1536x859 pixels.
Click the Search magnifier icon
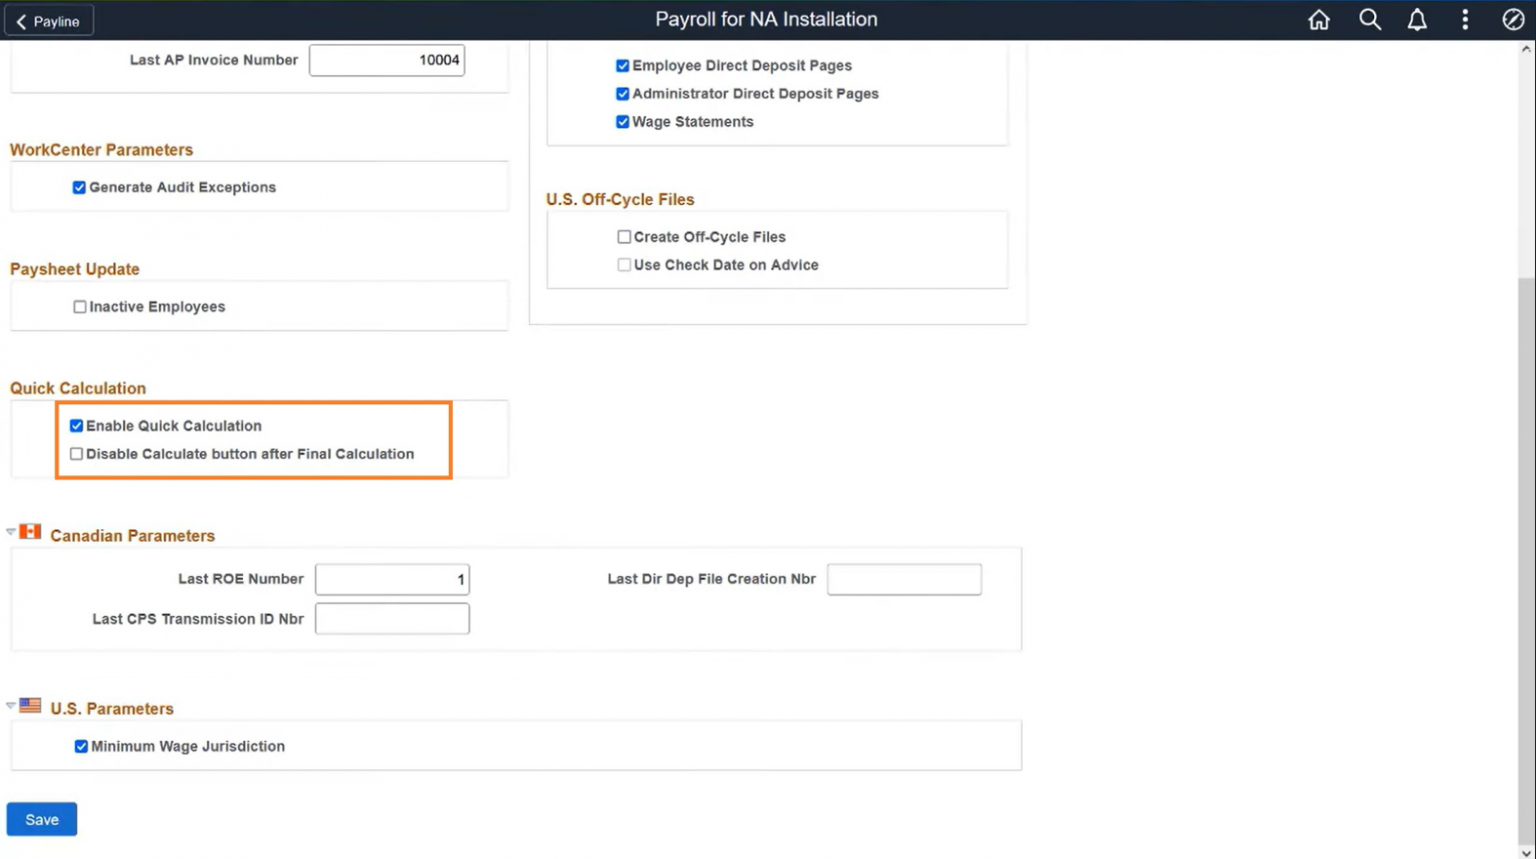[x=1369, y=19]
